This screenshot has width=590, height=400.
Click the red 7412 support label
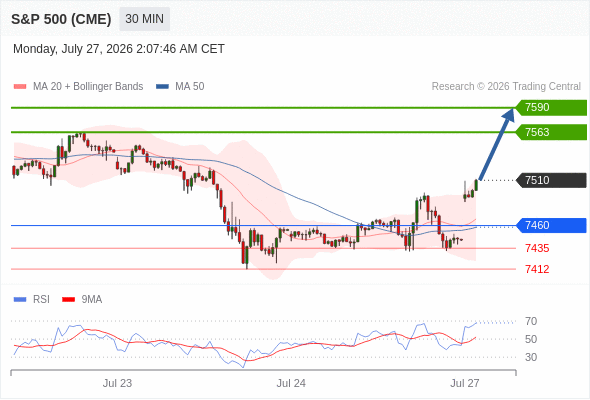537,269
